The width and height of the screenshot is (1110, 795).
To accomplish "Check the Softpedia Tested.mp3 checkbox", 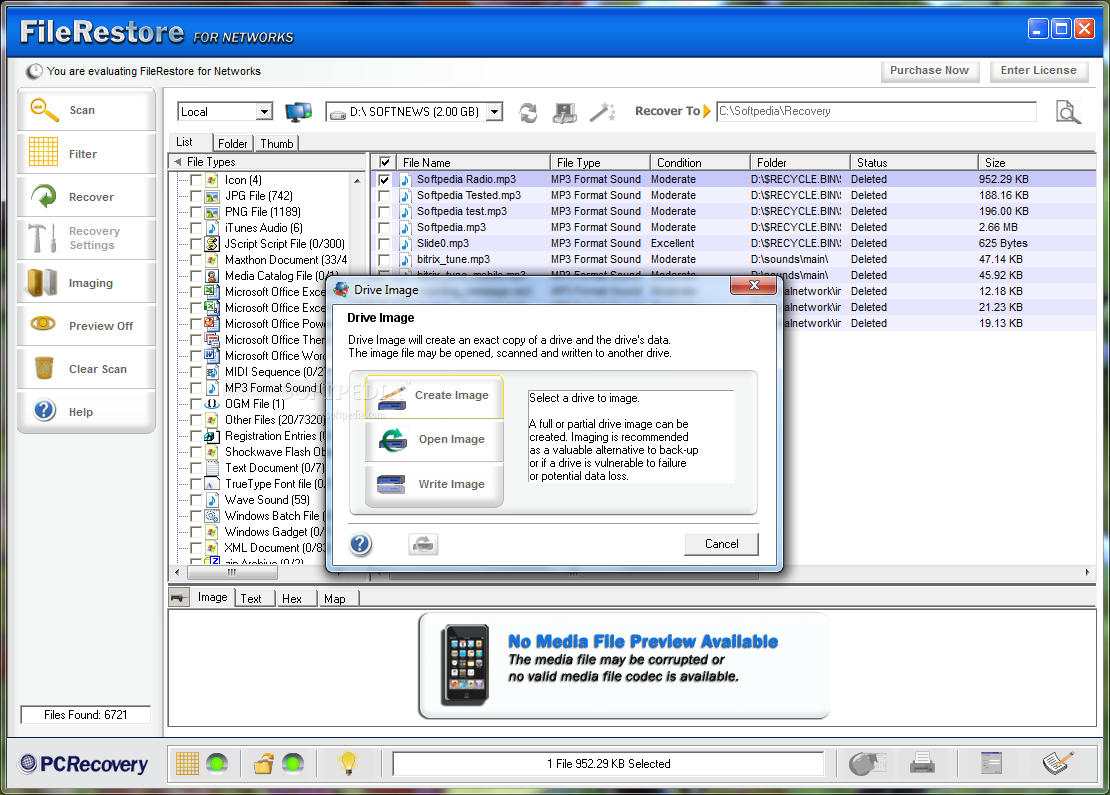I will pos(384,195).
